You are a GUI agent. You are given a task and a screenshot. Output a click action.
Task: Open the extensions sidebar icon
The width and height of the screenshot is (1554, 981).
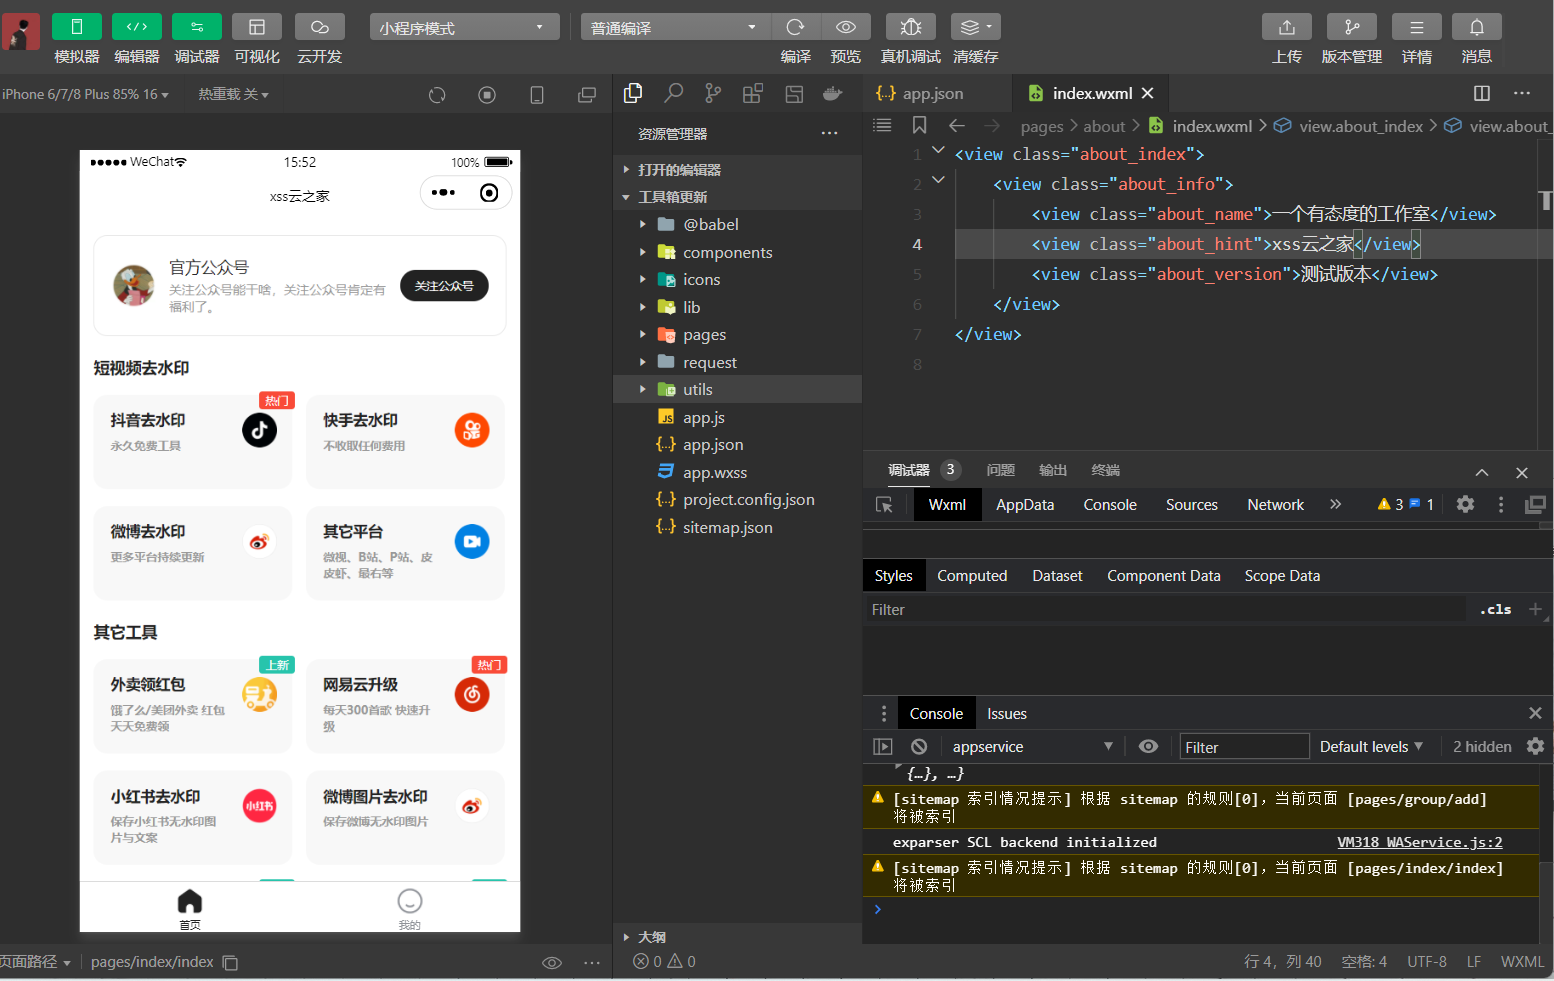click(753, 93)
